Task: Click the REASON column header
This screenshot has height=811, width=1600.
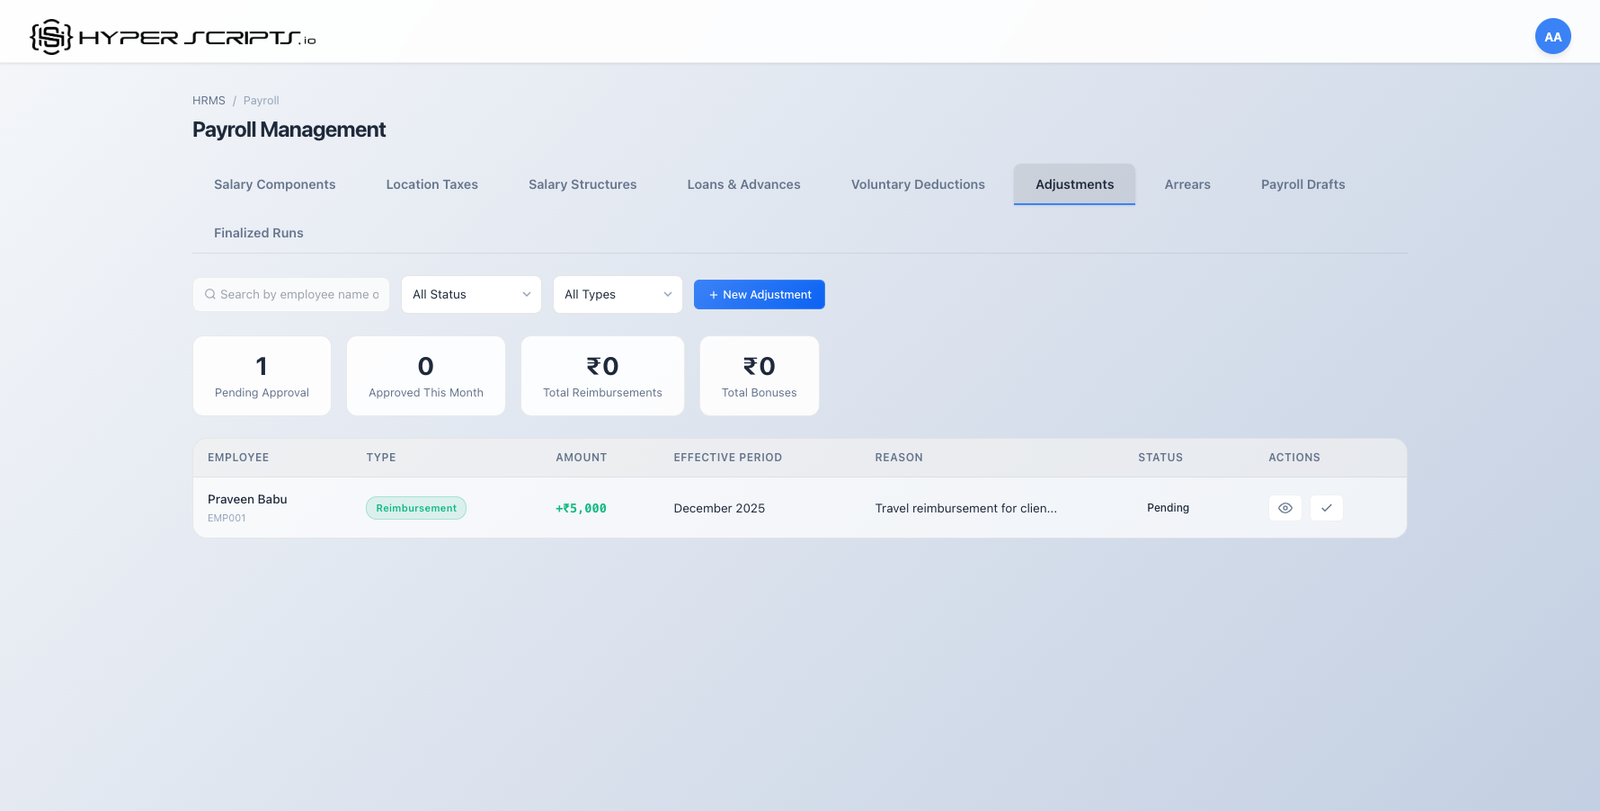Action: (x=899, y=458)
